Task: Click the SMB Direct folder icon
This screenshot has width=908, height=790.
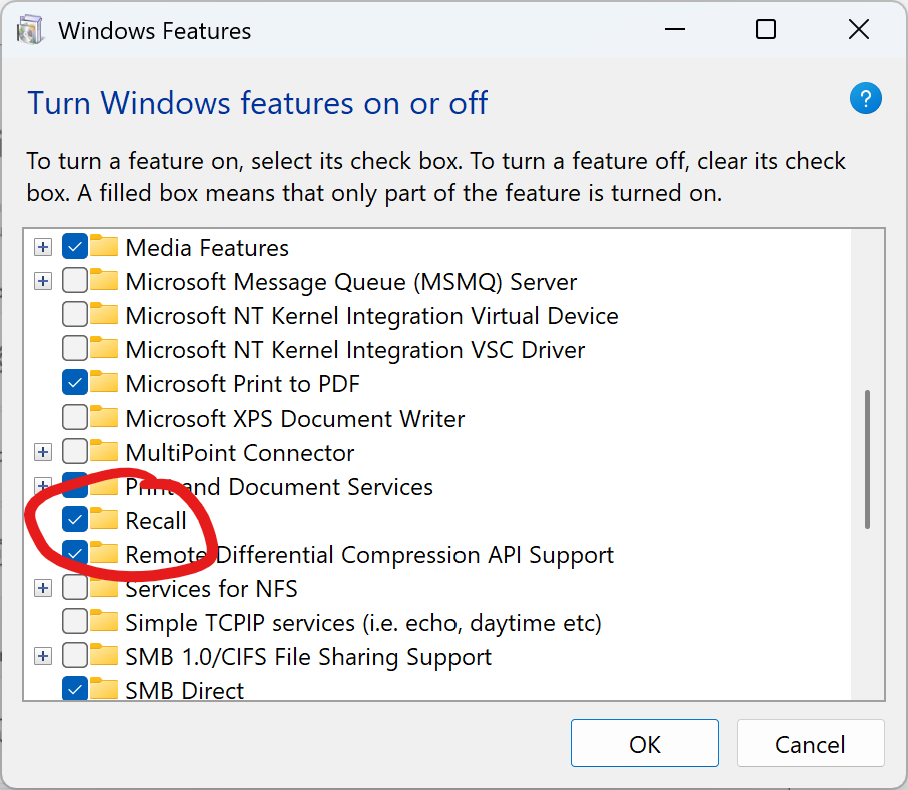Action: 104,689
